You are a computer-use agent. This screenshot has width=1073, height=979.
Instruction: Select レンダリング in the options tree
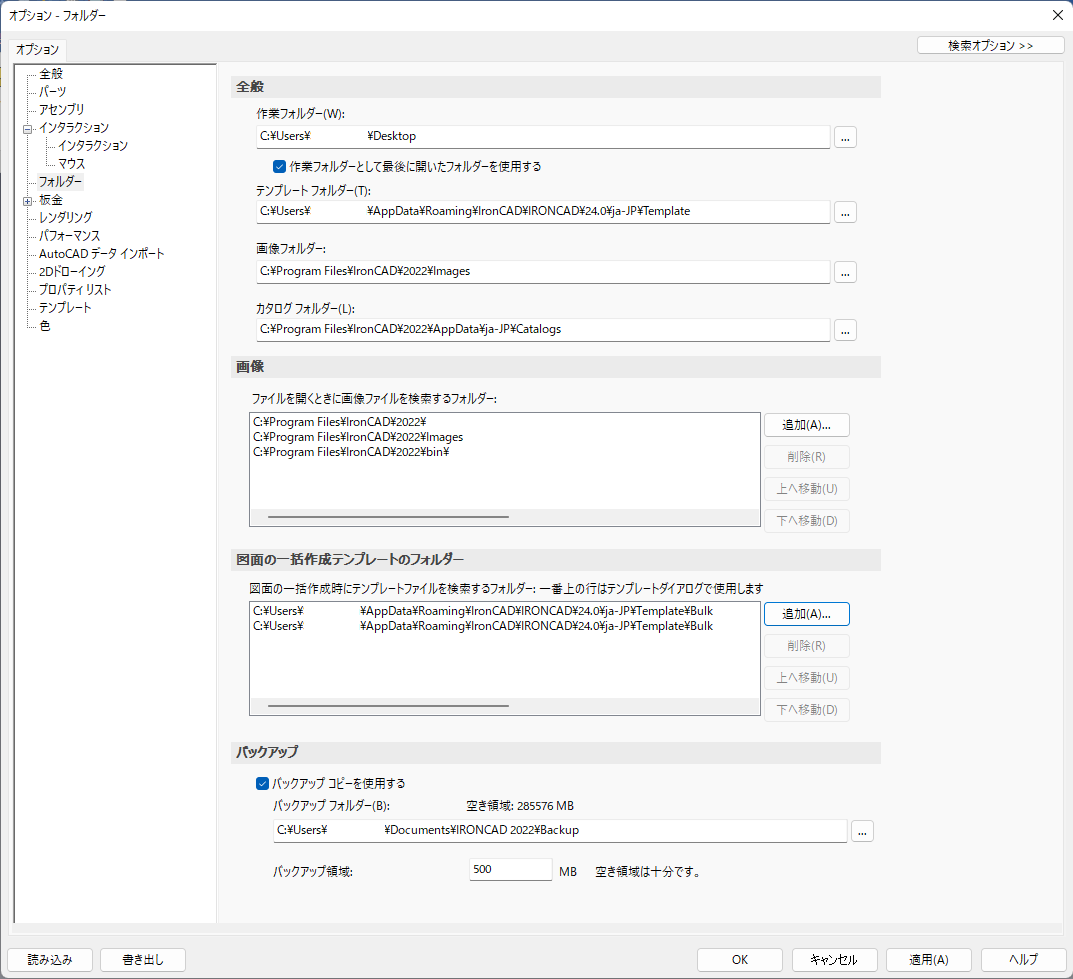[66, 218]
